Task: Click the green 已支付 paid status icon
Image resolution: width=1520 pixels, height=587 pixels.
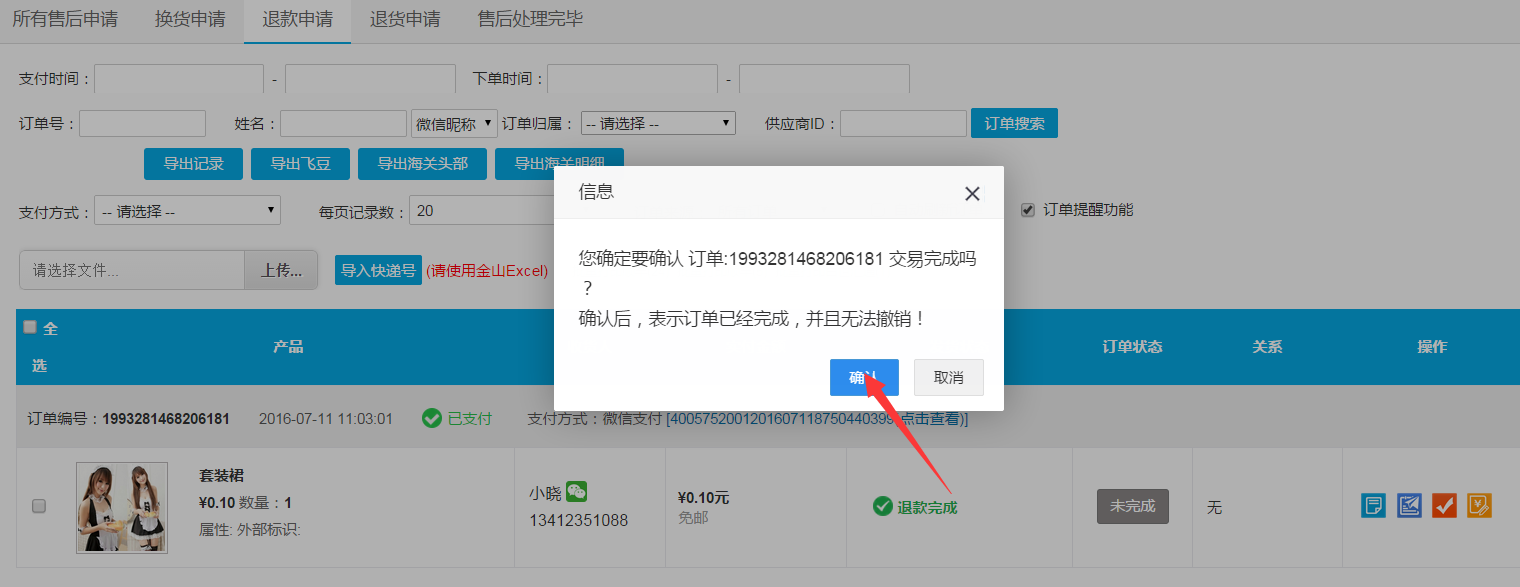Action: pyautogui.click(x=430, y=419)
